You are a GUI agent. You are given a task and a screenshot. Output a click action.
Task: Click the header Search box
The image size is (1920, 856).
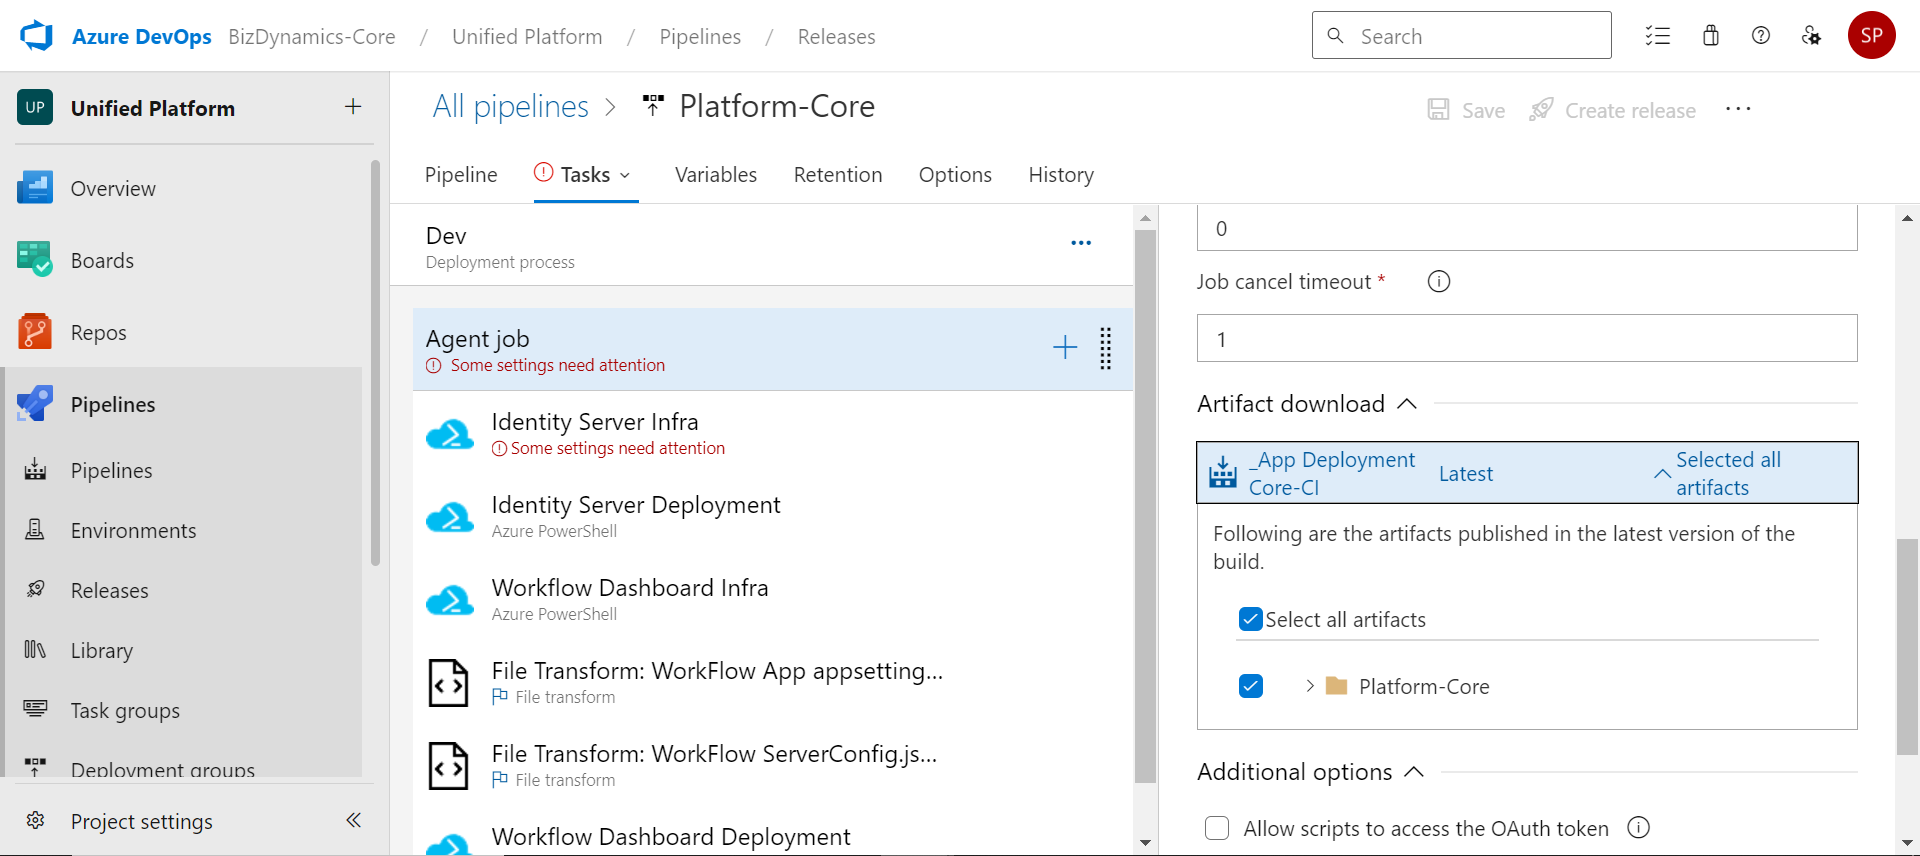(1461, 35)
